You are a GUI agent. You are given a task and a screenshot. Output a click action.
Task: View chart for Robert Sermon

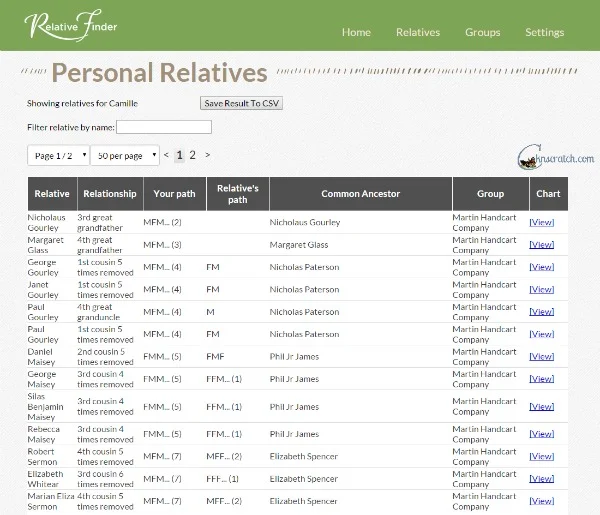coord(541,456)
